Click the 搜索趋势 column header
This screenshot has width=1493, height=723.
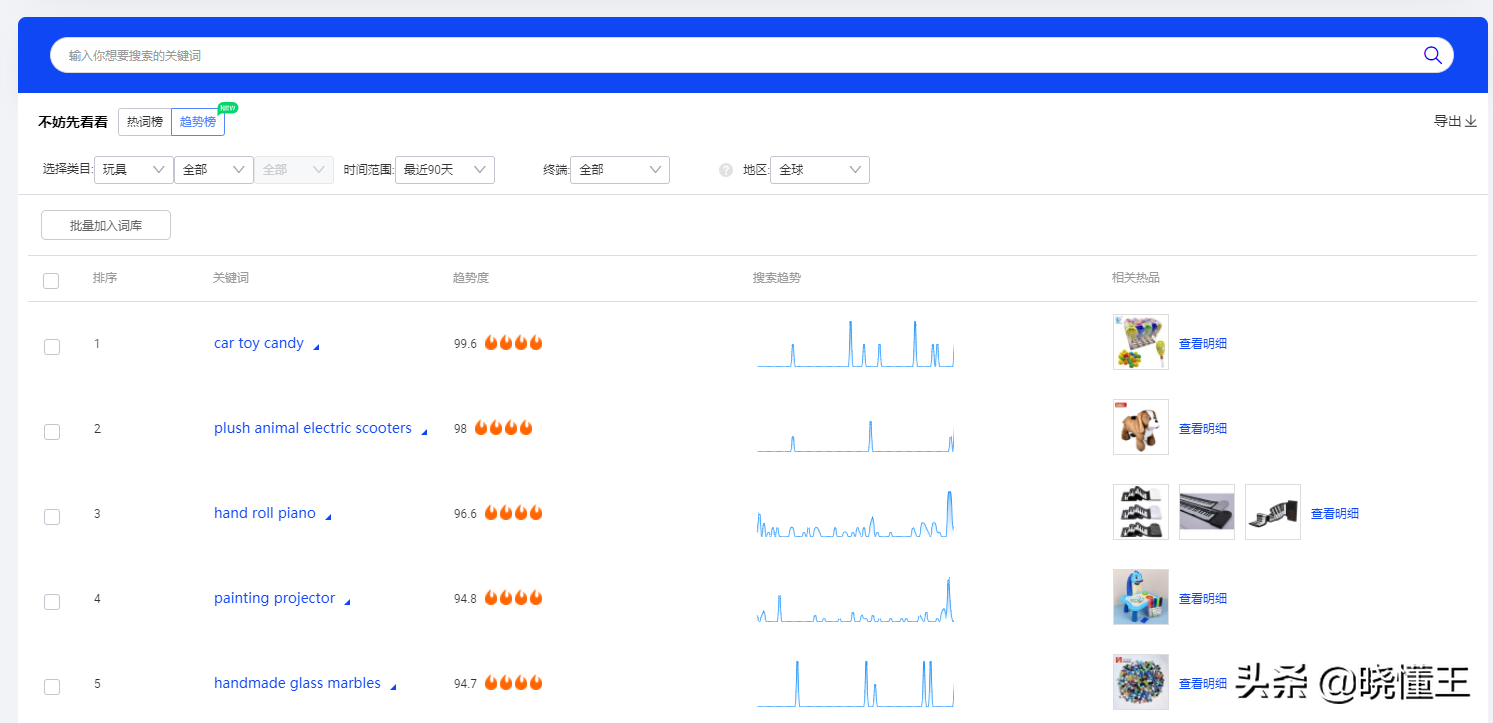point(777,278)
